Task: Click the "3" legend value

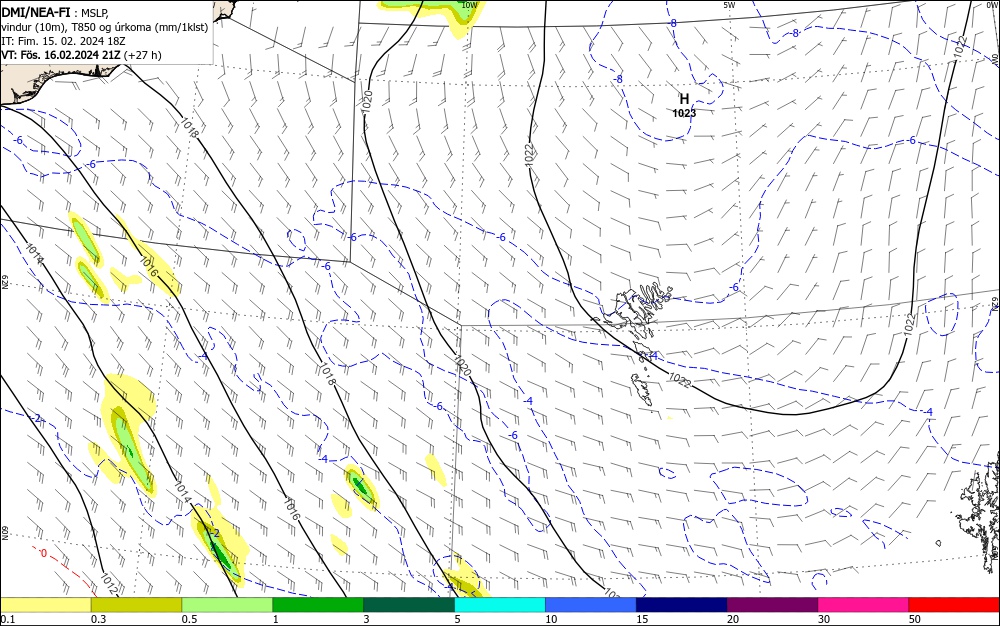Action: (x=367, y=619)
